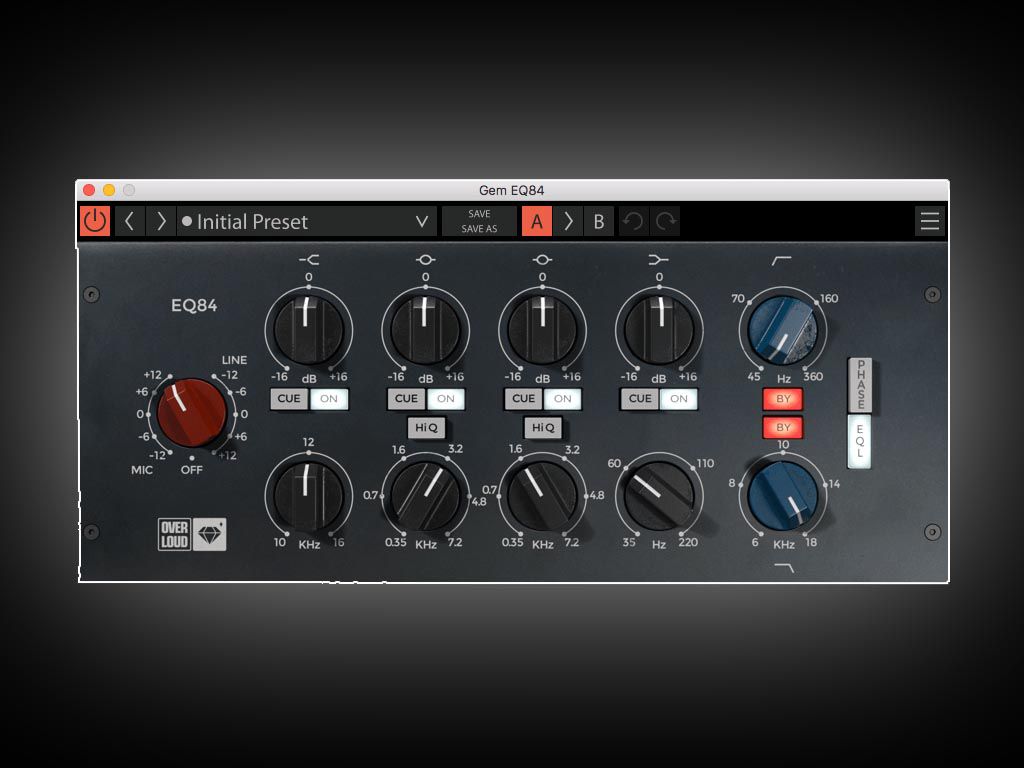Click the undo arrow icon
1024x768 pixels.
coord(632,221)
